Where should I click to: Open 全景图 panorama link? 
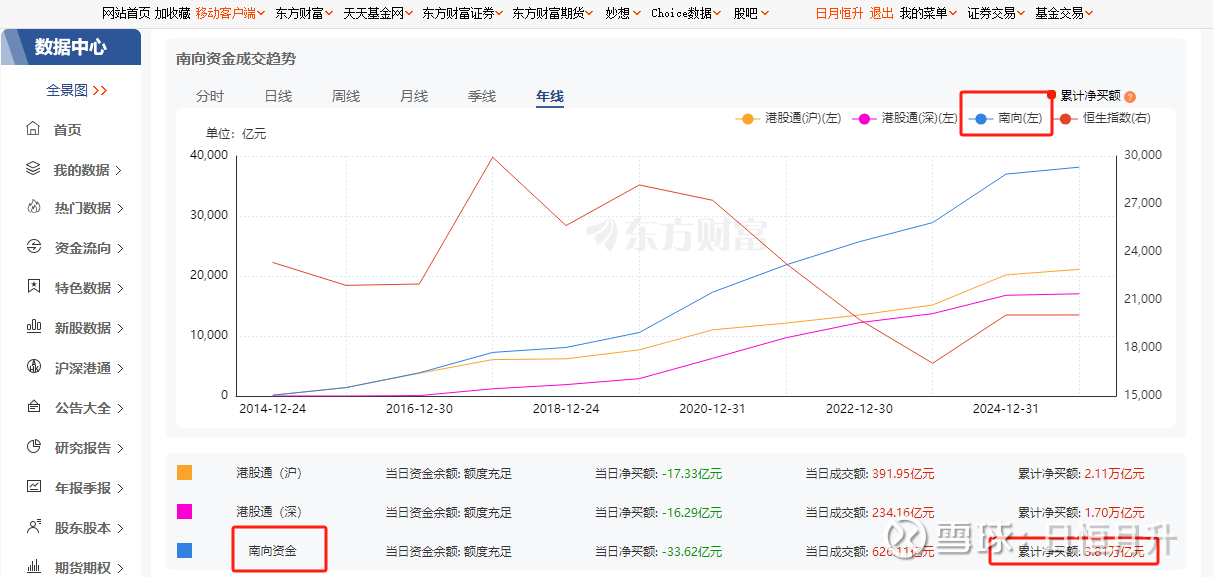pos(77,90)
